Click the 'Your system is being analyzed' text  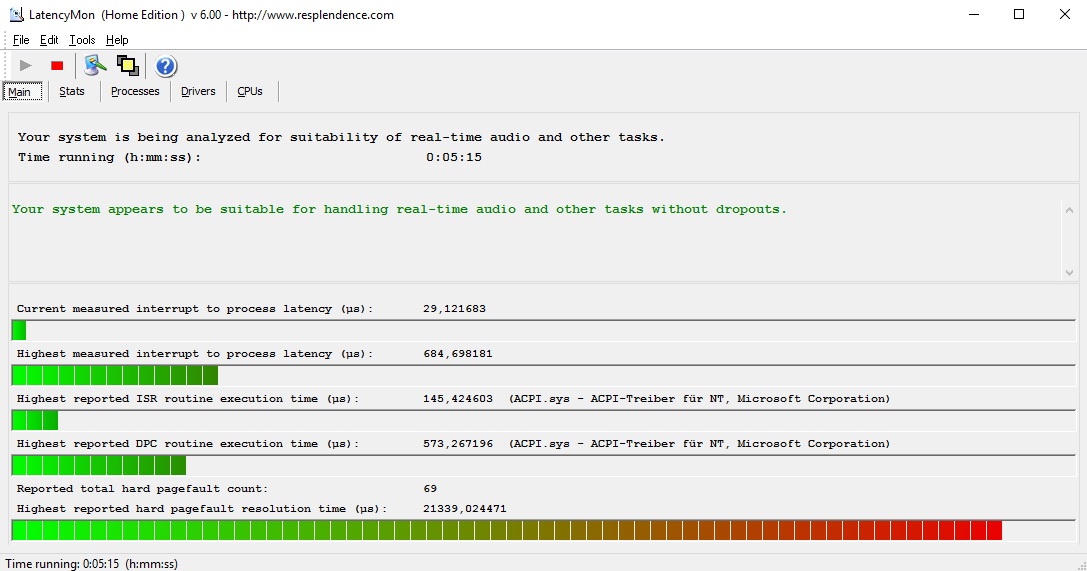pyautogui.click(x=341, y=137)
